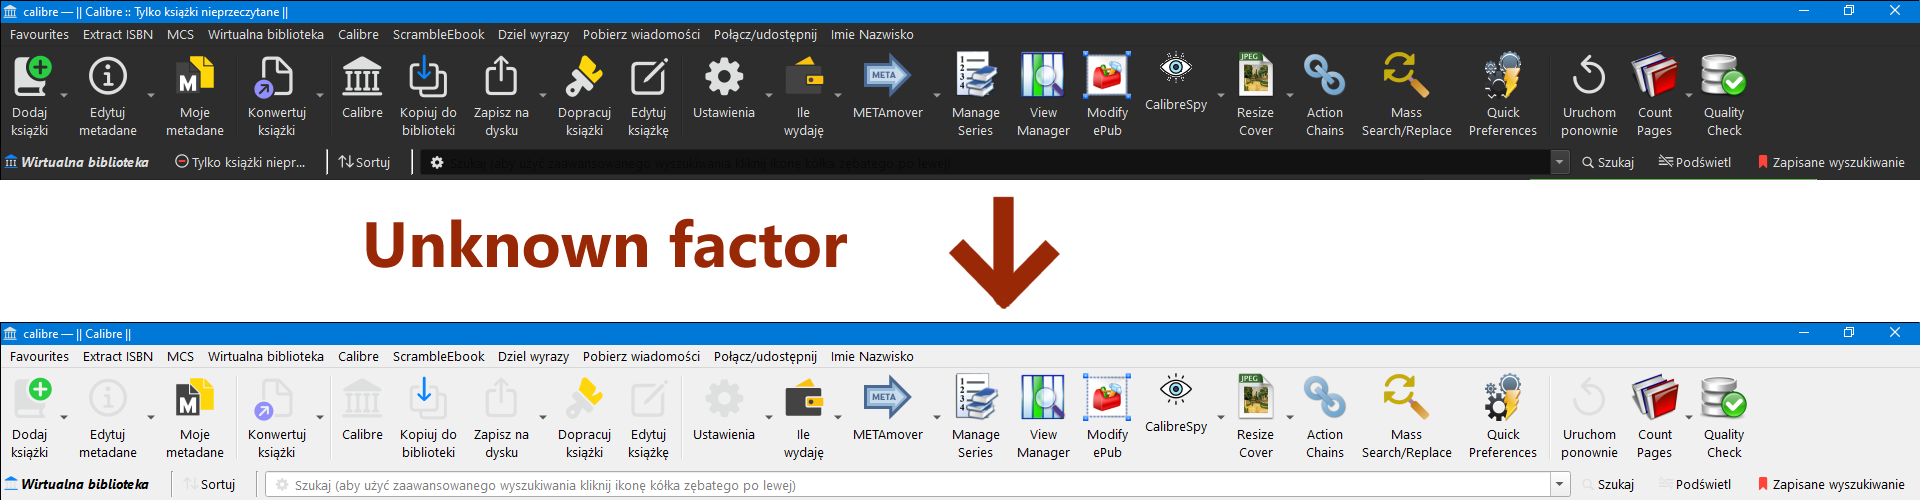Open Połącz/udostępnij menu in light window
The image size is (1920, 500).
click(765, 356)
